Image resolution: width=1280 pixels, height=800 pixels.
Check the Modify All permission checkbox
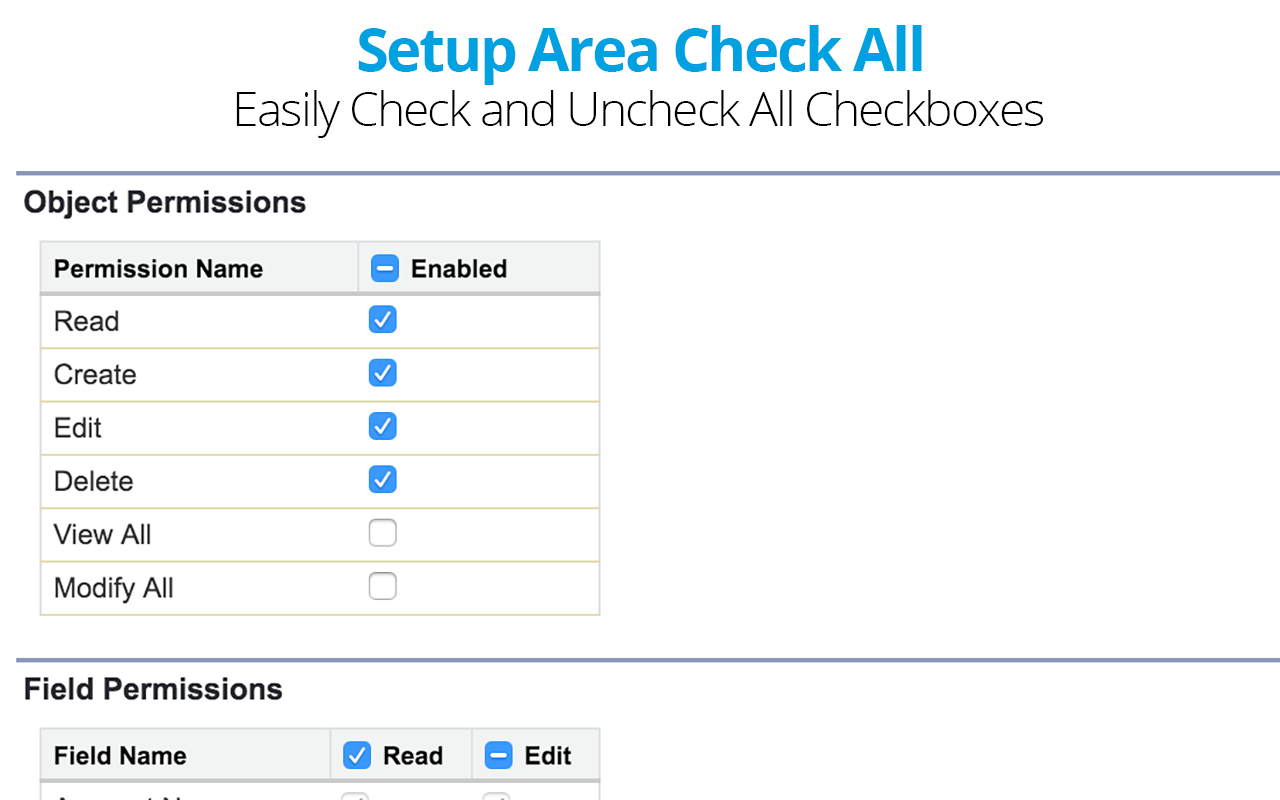[x=383, y=586]
